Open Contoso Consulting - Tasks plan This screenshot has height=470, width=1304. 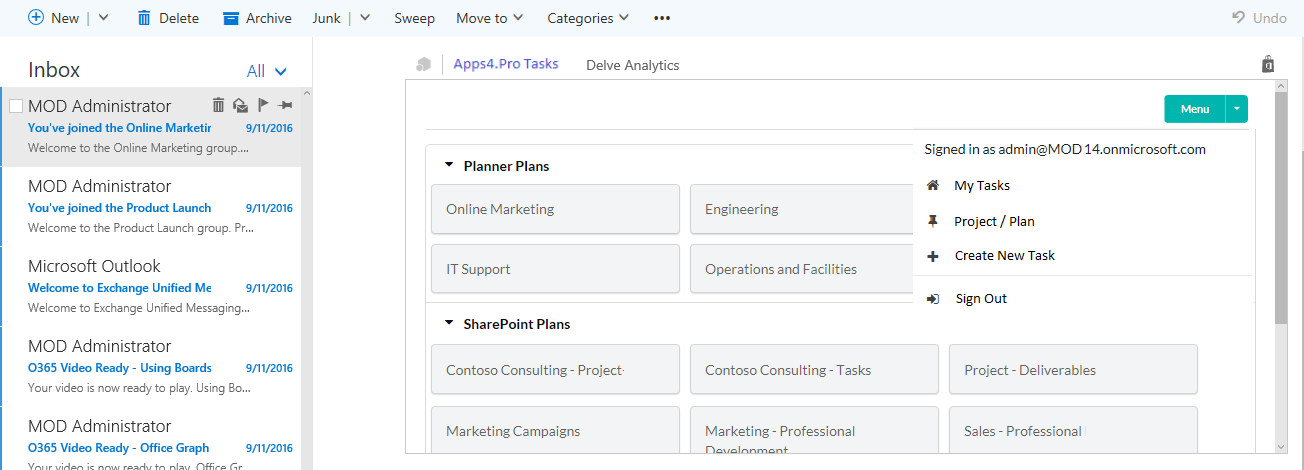(x=814, y=370)
